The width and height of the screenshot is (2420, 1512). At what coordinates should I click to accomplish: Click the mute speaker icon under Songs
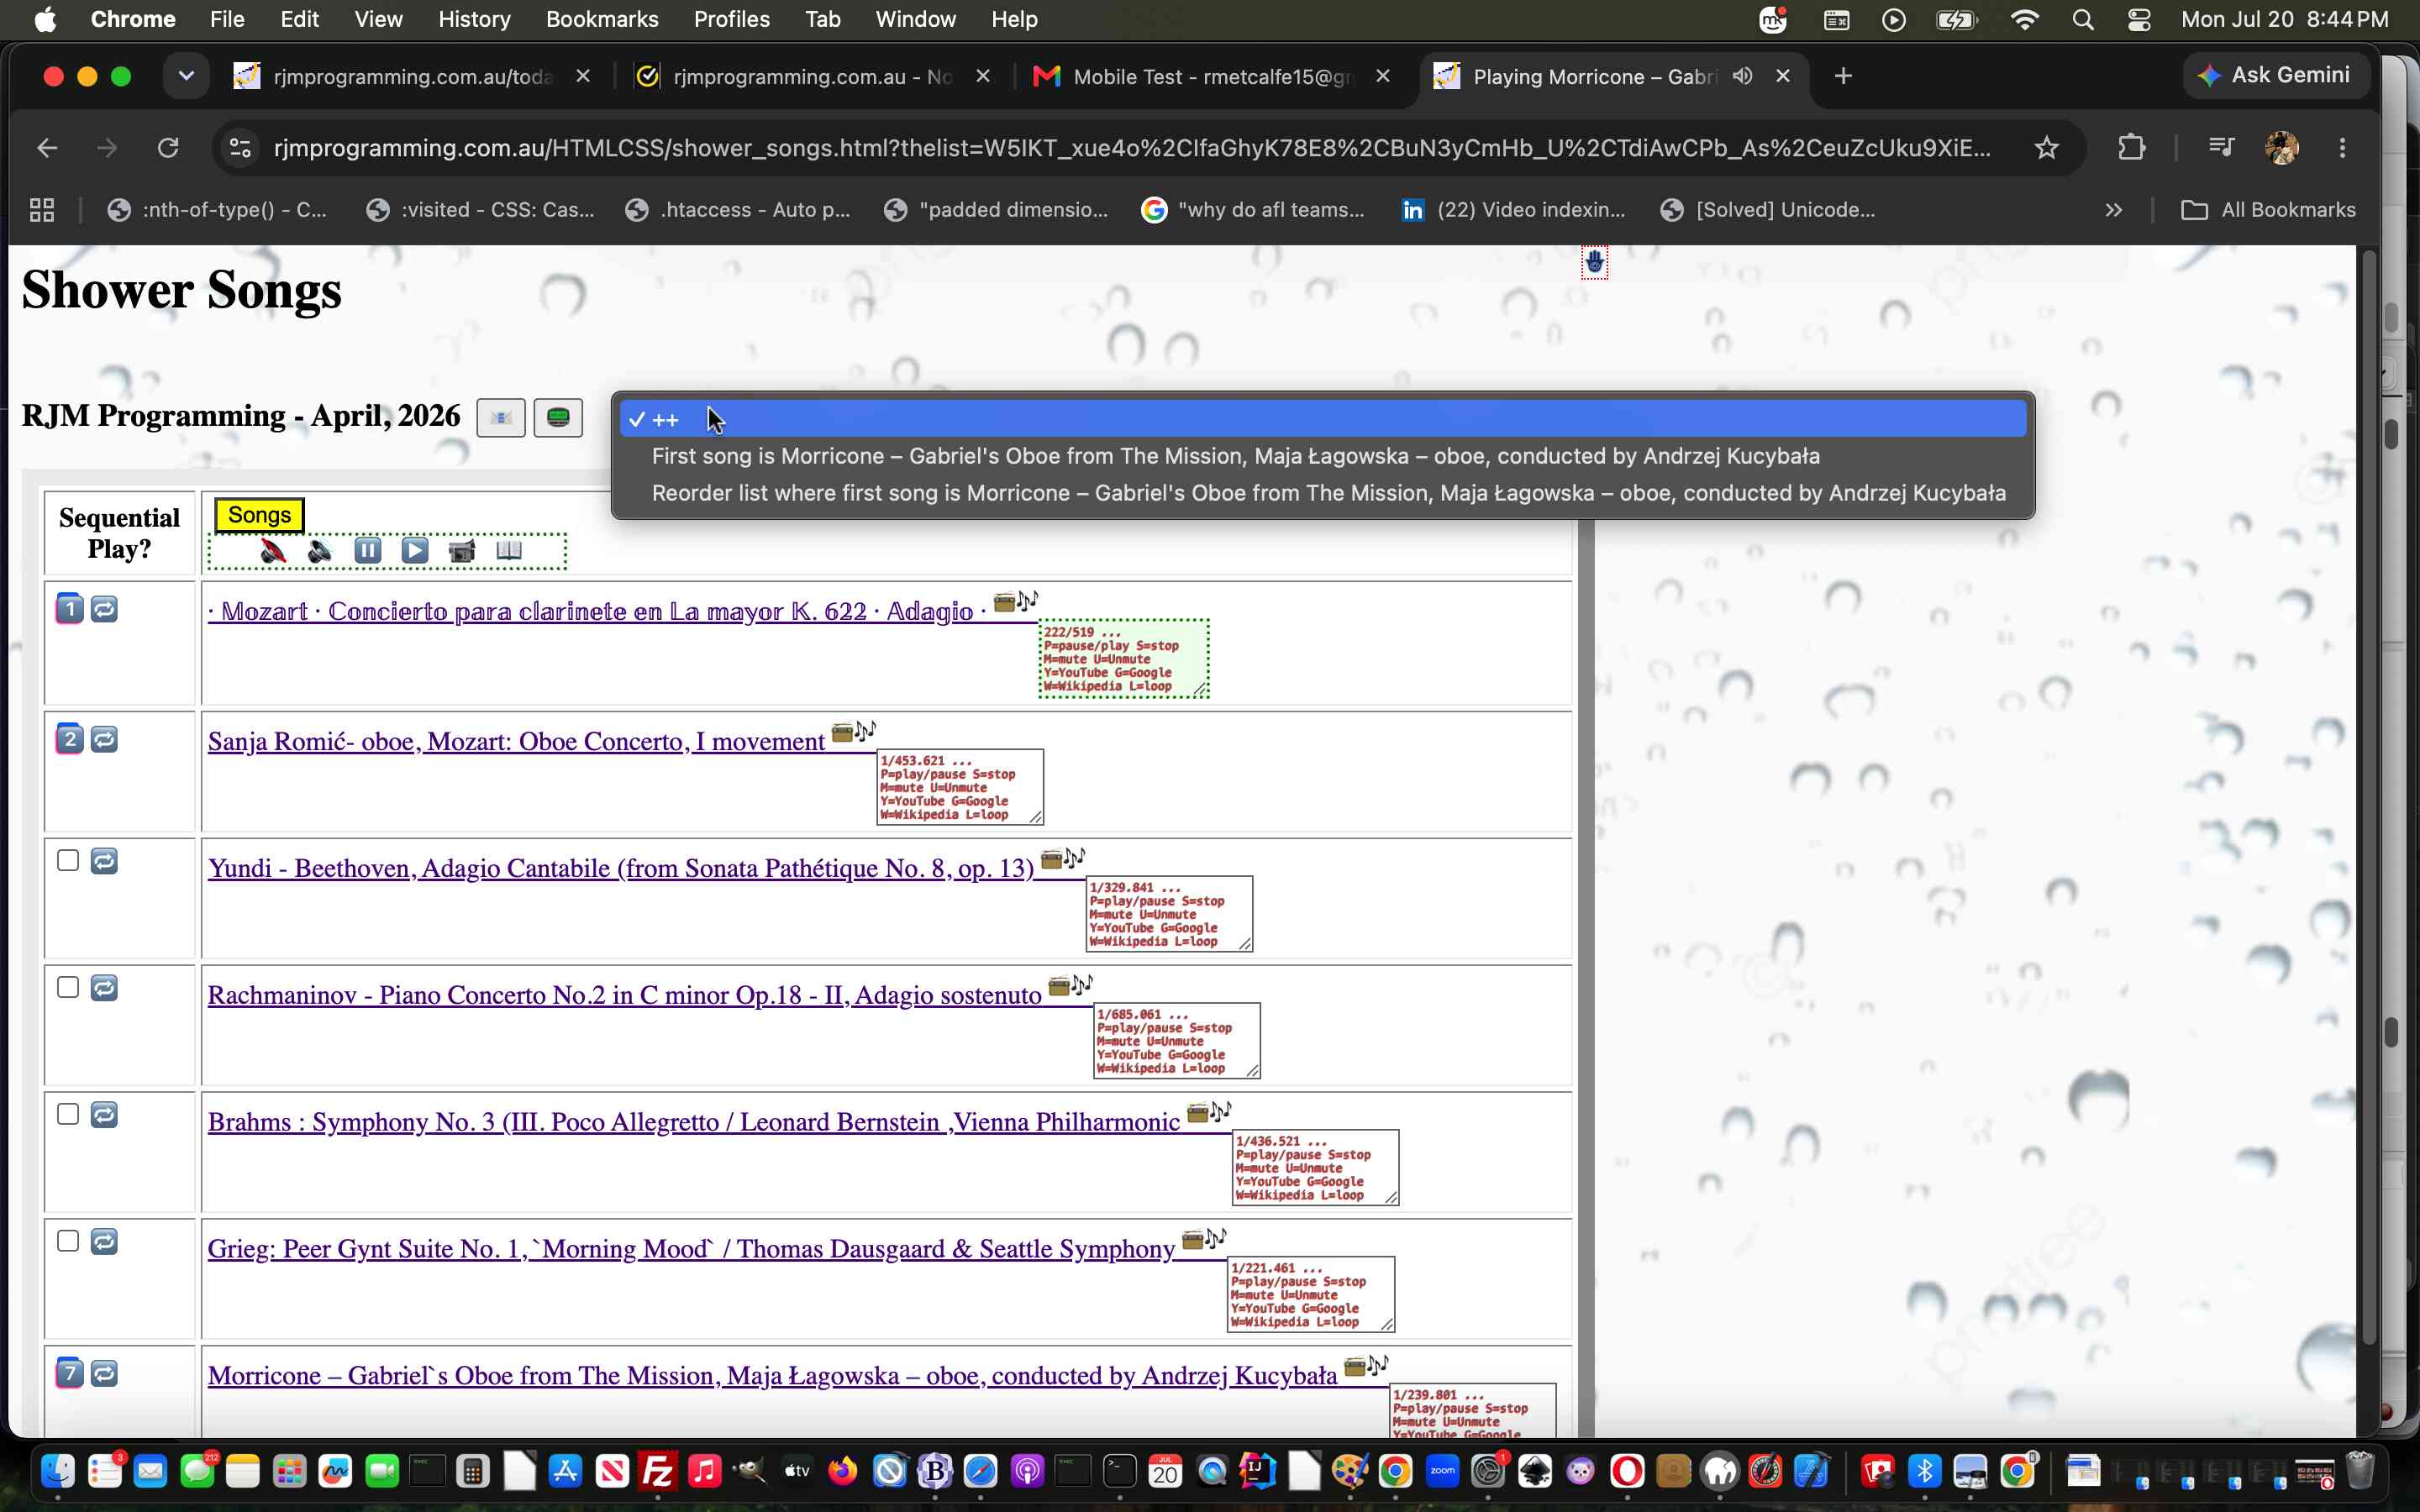click(272, 551)
